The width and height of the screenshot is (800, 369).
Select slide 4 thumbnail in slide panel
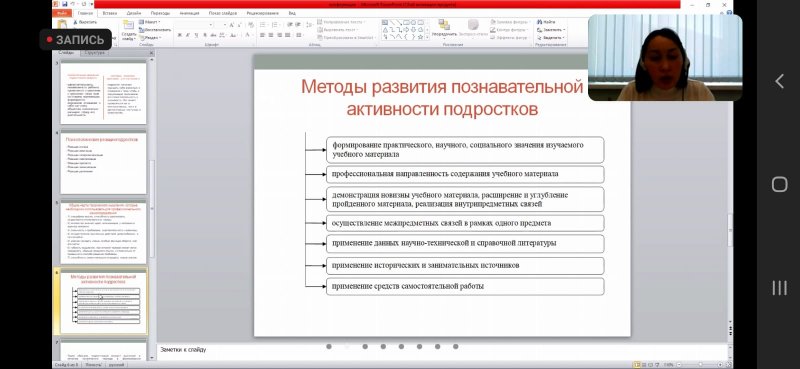pos(104,163)
